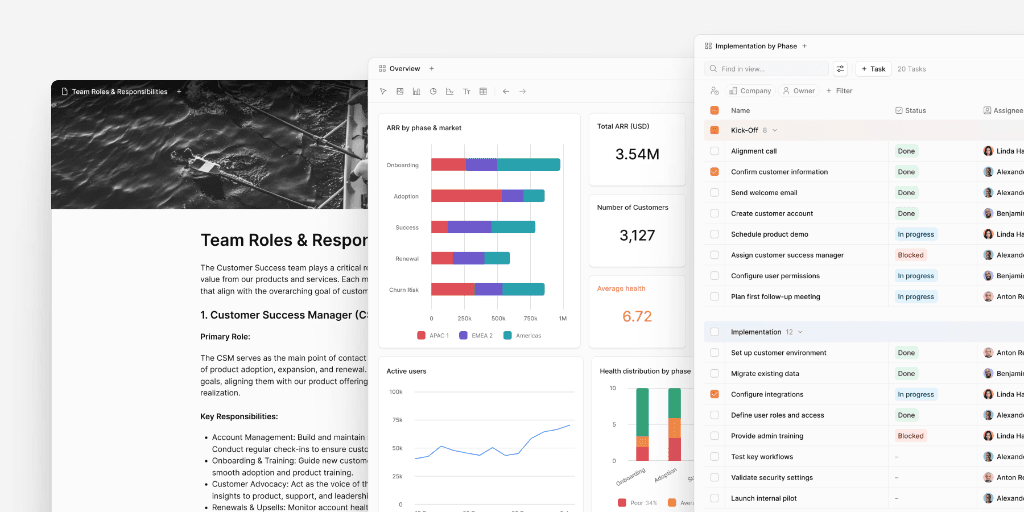Screen dimensions: 1024x512
Task: Click the Average health 6.72 card
Action: coord(637,312)
